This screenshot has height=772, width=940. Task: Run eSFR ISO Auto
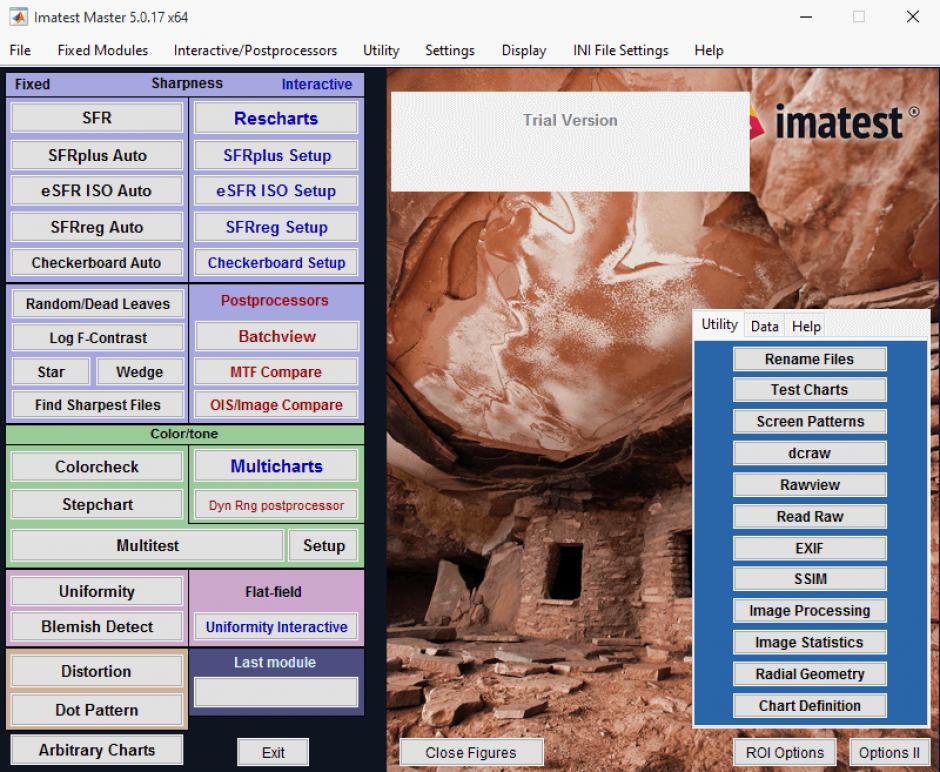coord(97,191)
